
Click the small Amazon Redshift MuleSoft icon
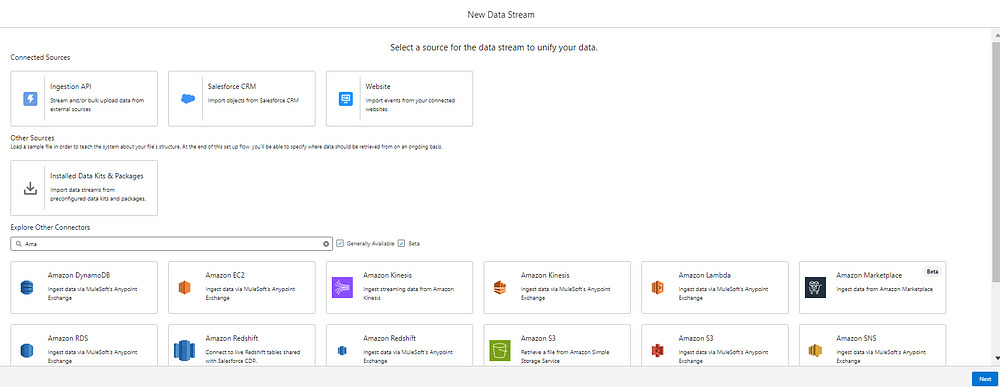[x=342, y=351]
